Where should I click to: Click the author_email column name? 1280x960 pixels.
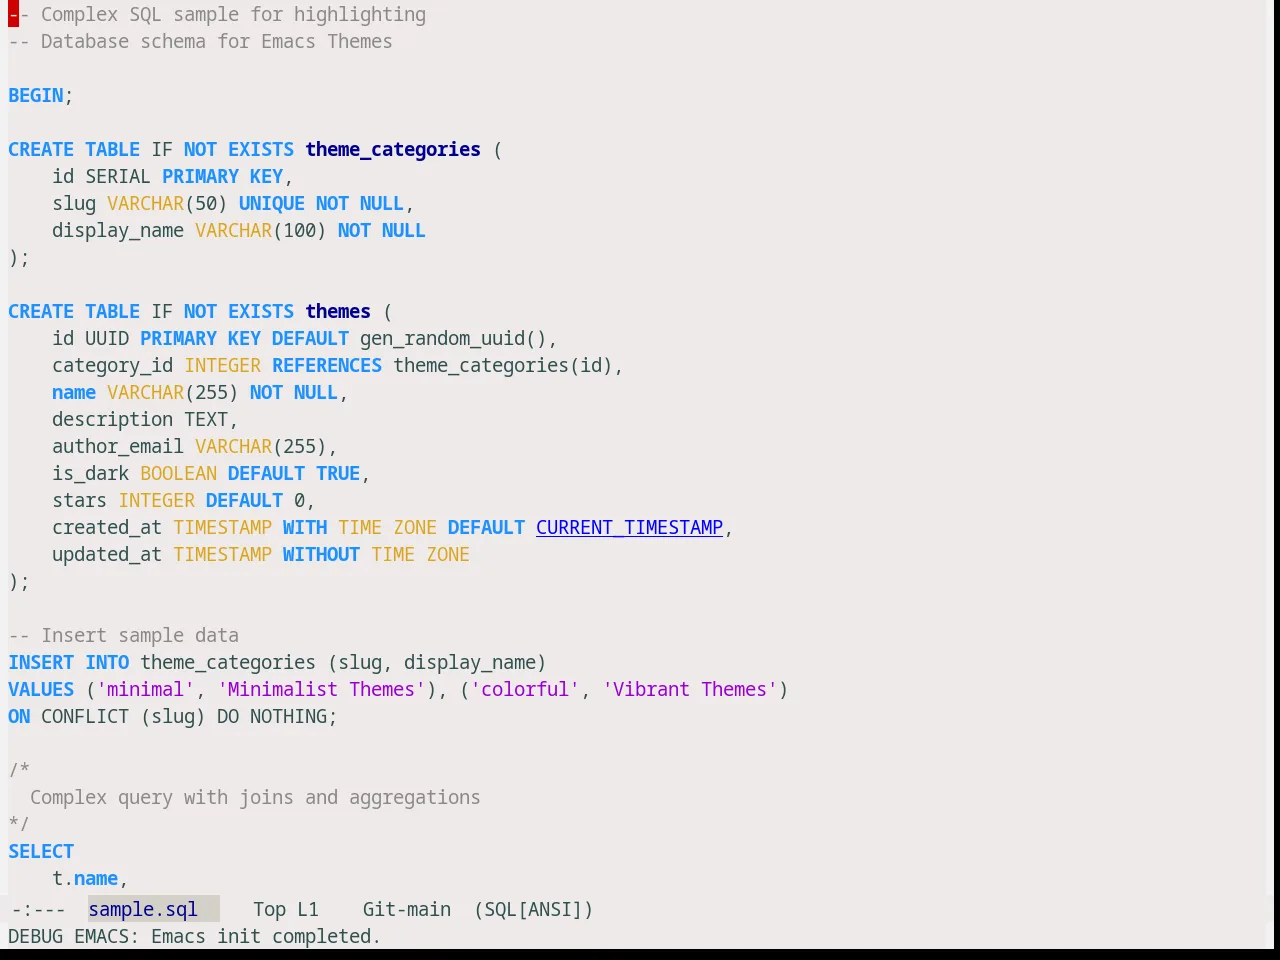[x=118, y=446]
